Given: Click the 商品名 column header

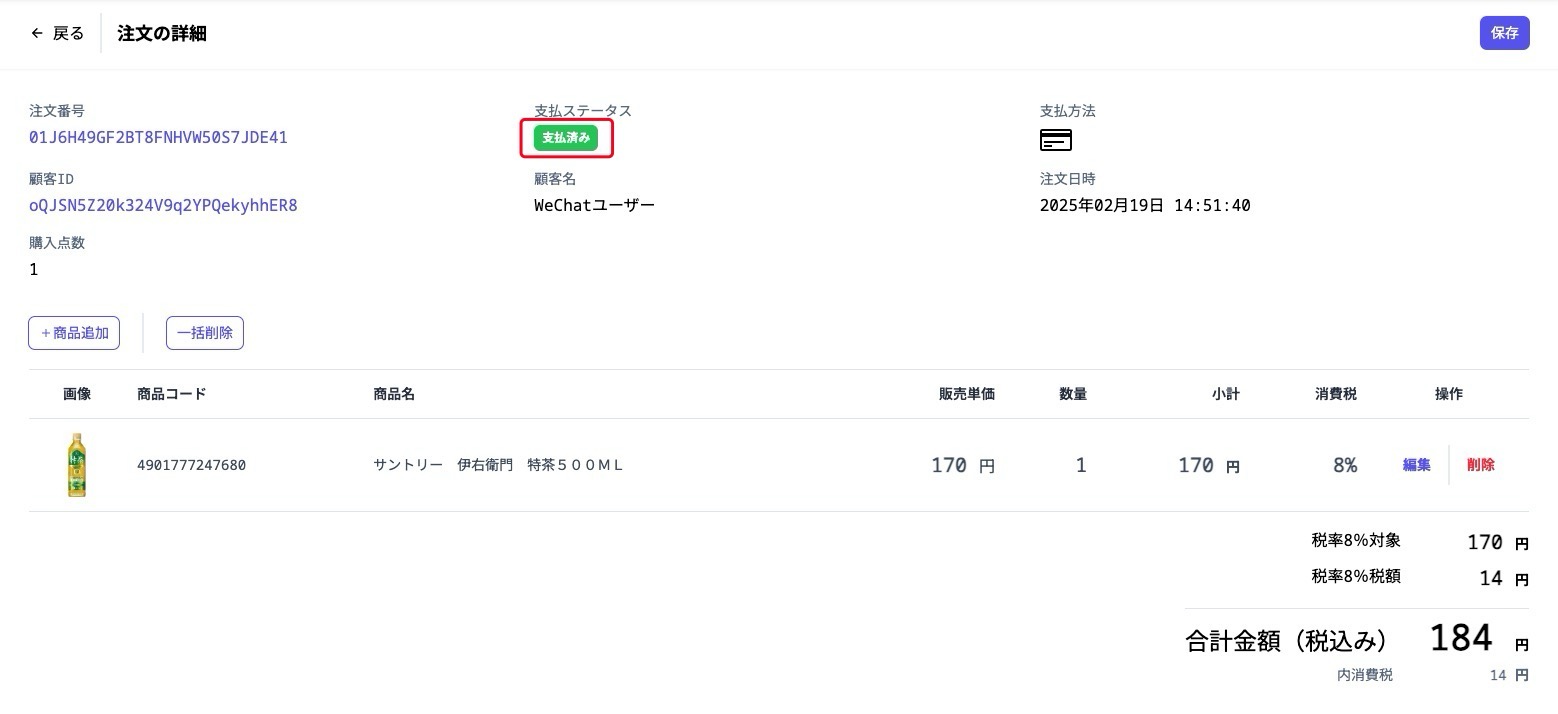Looking at the screenshot, I should coord(393,394).
